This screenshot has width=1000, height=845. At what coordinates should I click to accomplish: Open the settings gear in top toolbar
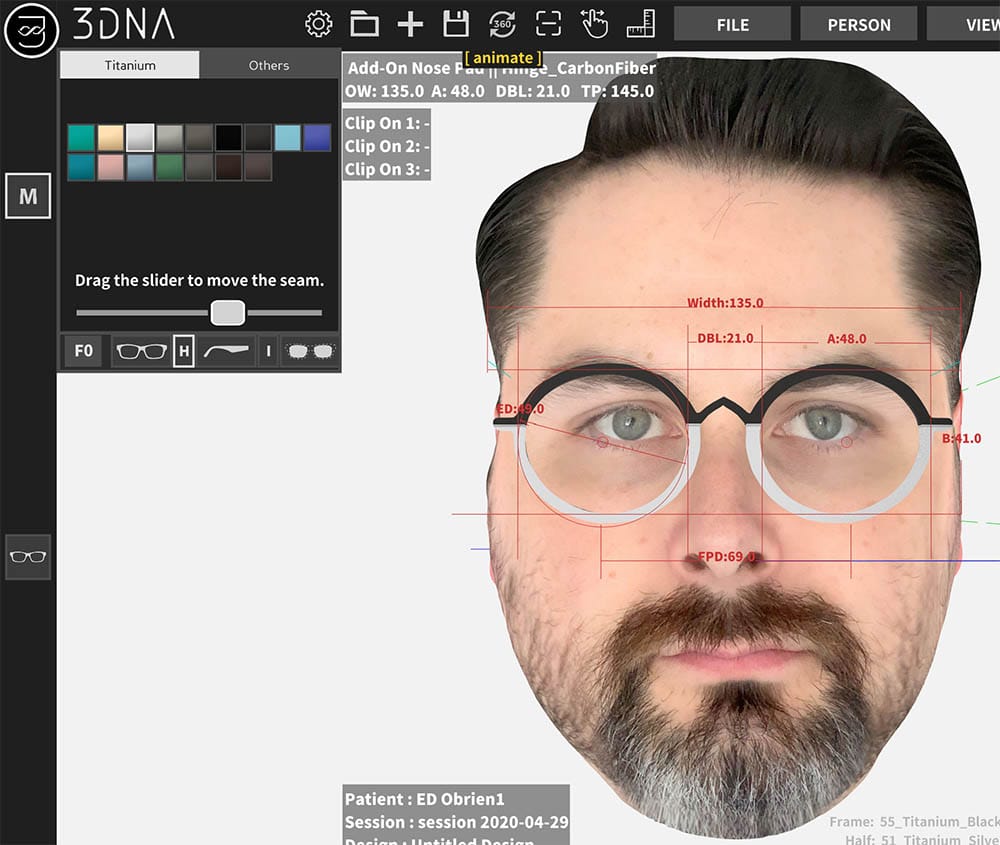(318, 25)
